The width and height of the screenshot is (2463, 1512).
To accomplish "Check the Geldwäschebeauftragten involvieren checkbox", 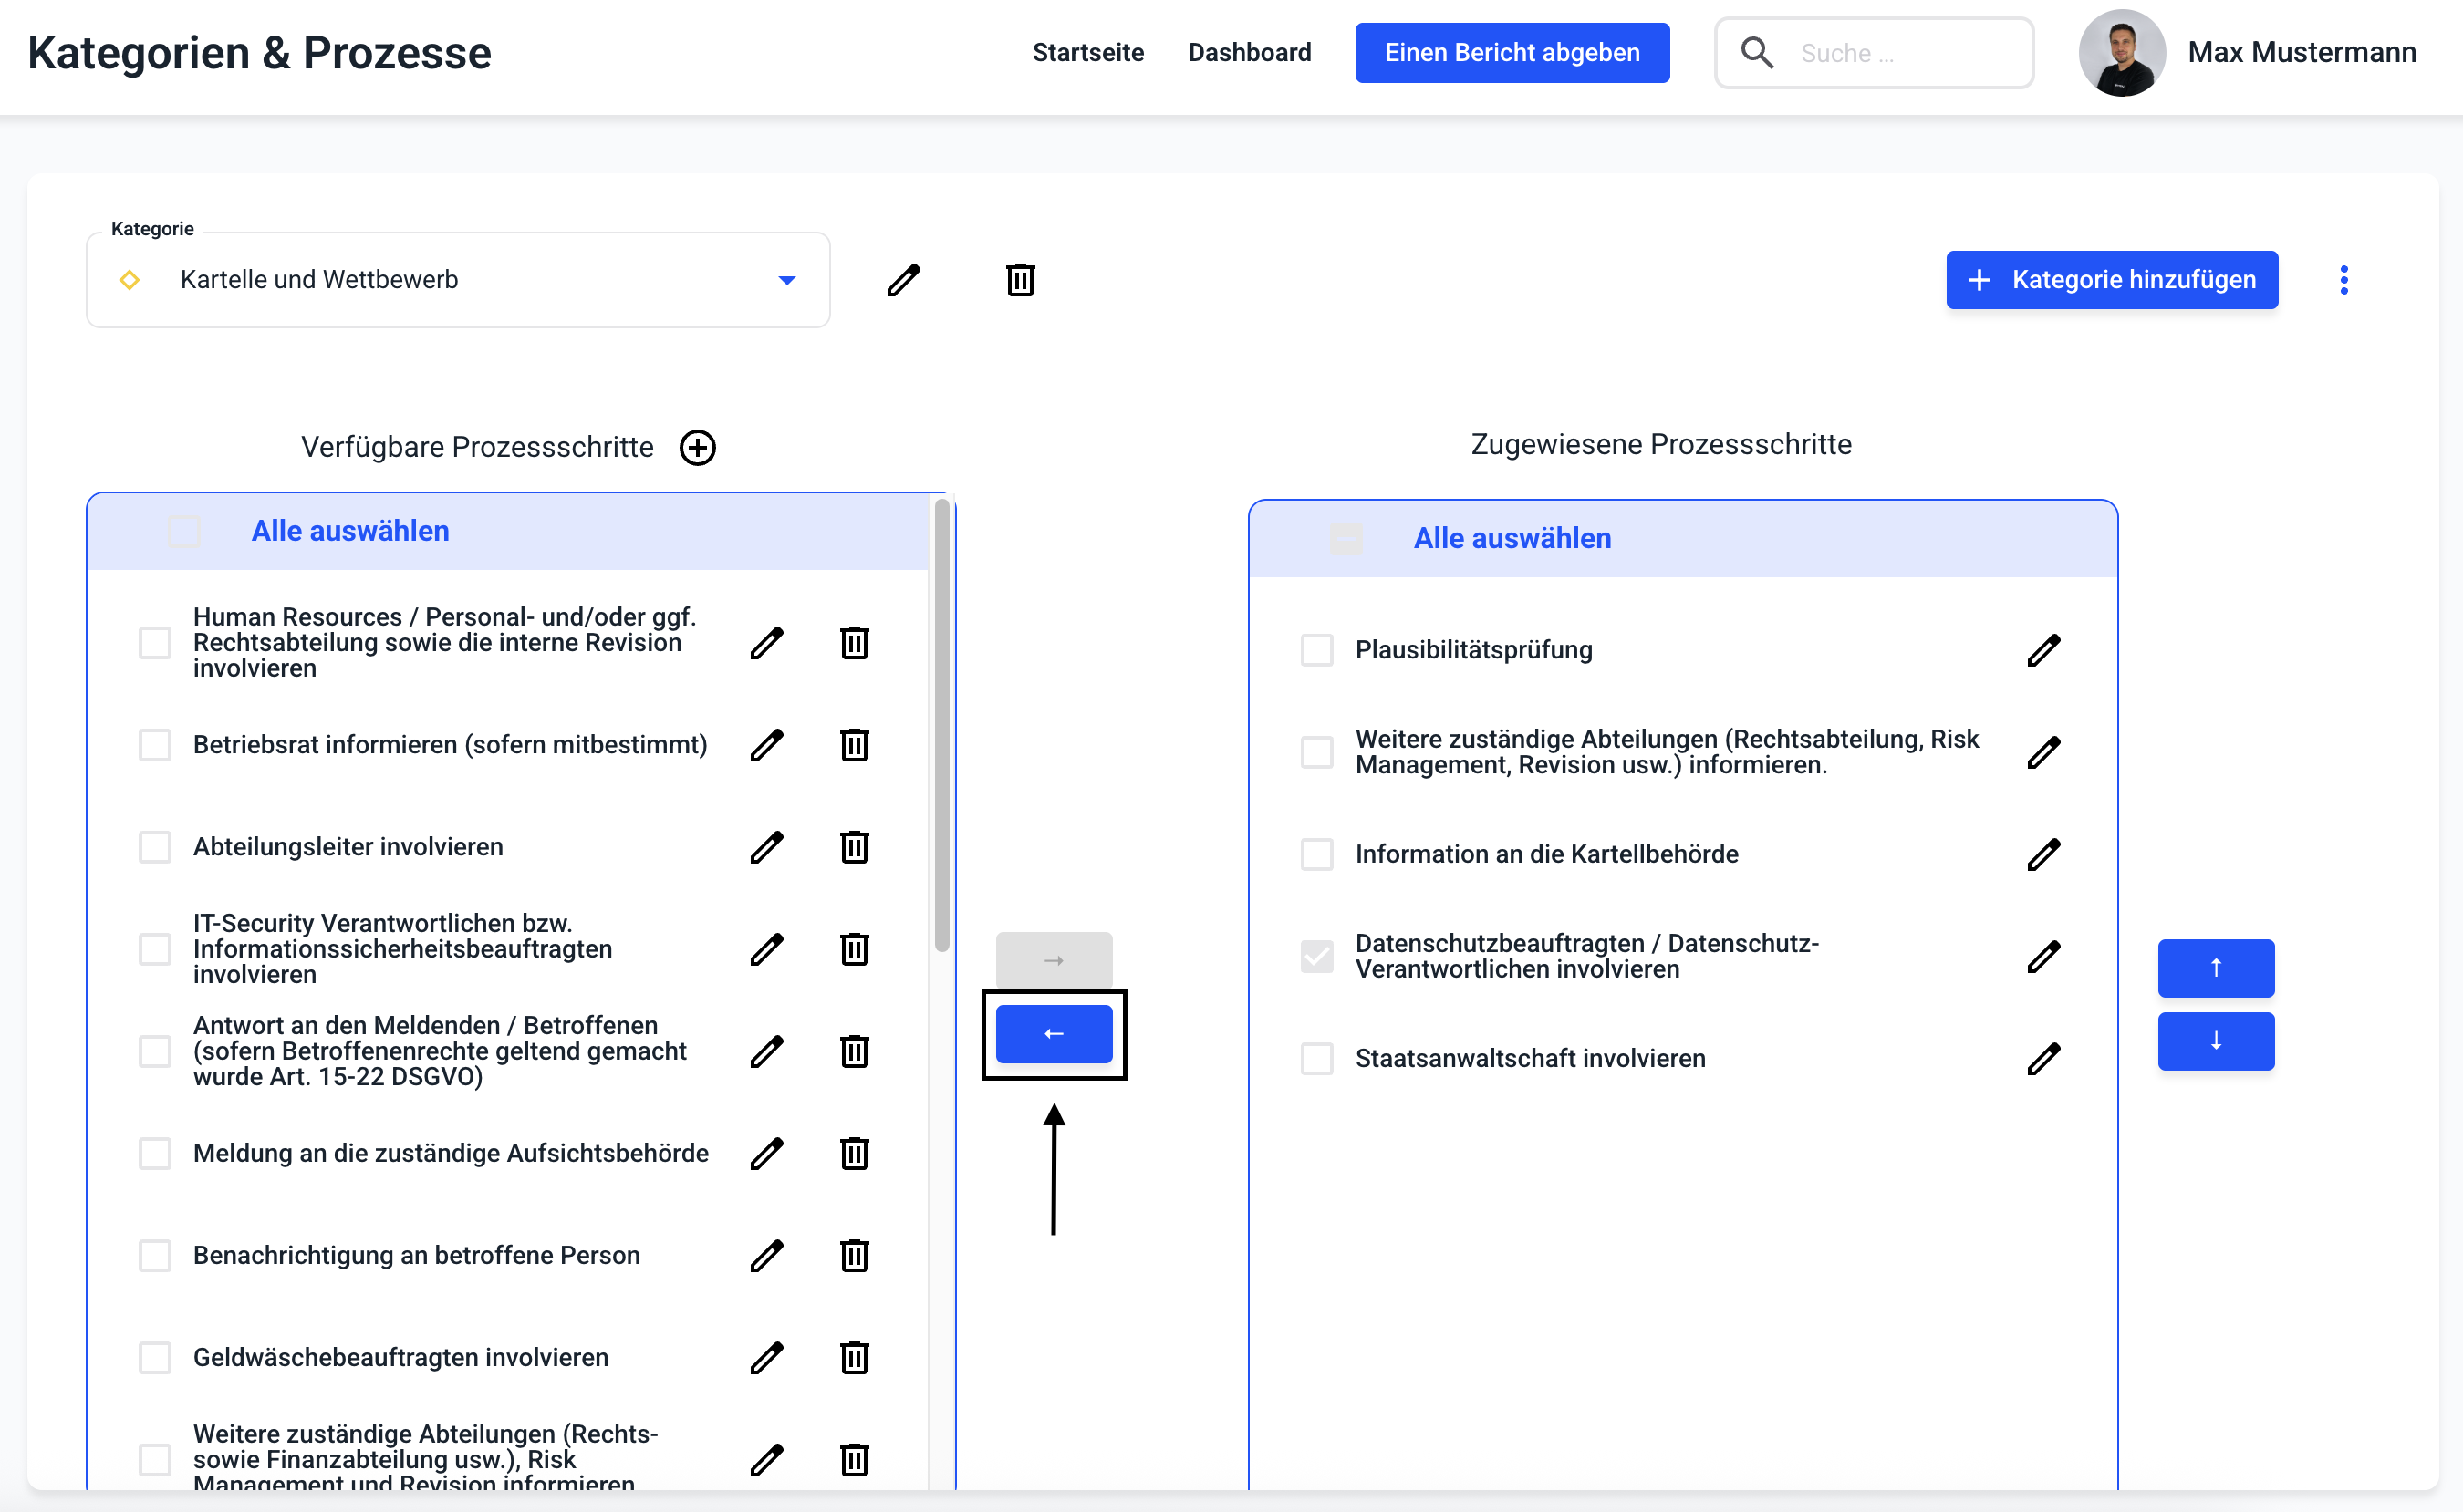I will click(155, 1357).
